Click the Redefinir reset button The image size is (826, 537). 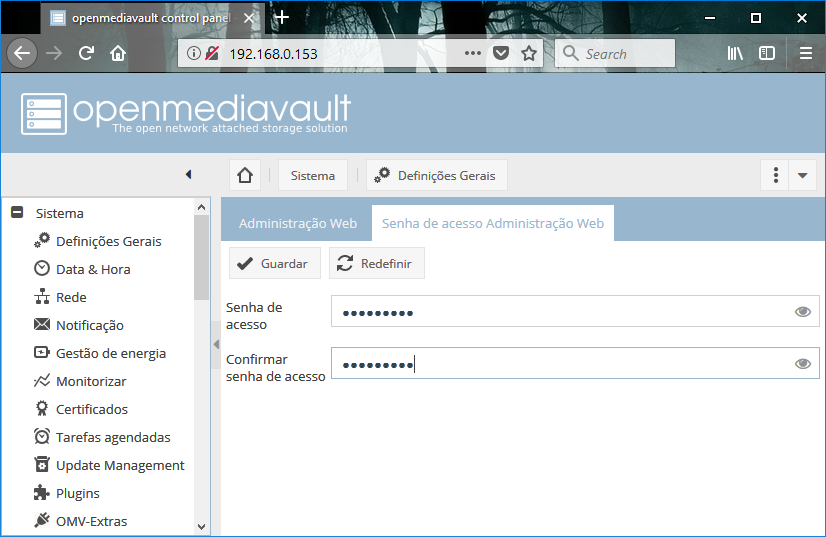coord(377,263)
